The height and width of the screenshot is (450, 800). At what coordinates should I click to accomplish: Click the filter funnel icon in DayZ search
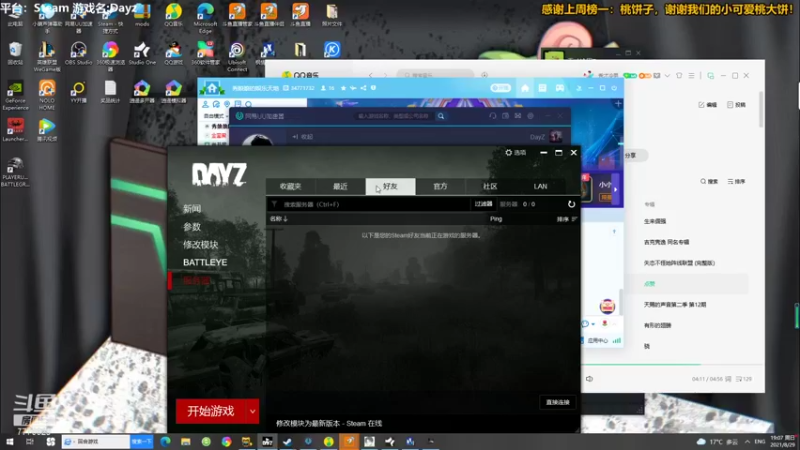pos(274,204)
